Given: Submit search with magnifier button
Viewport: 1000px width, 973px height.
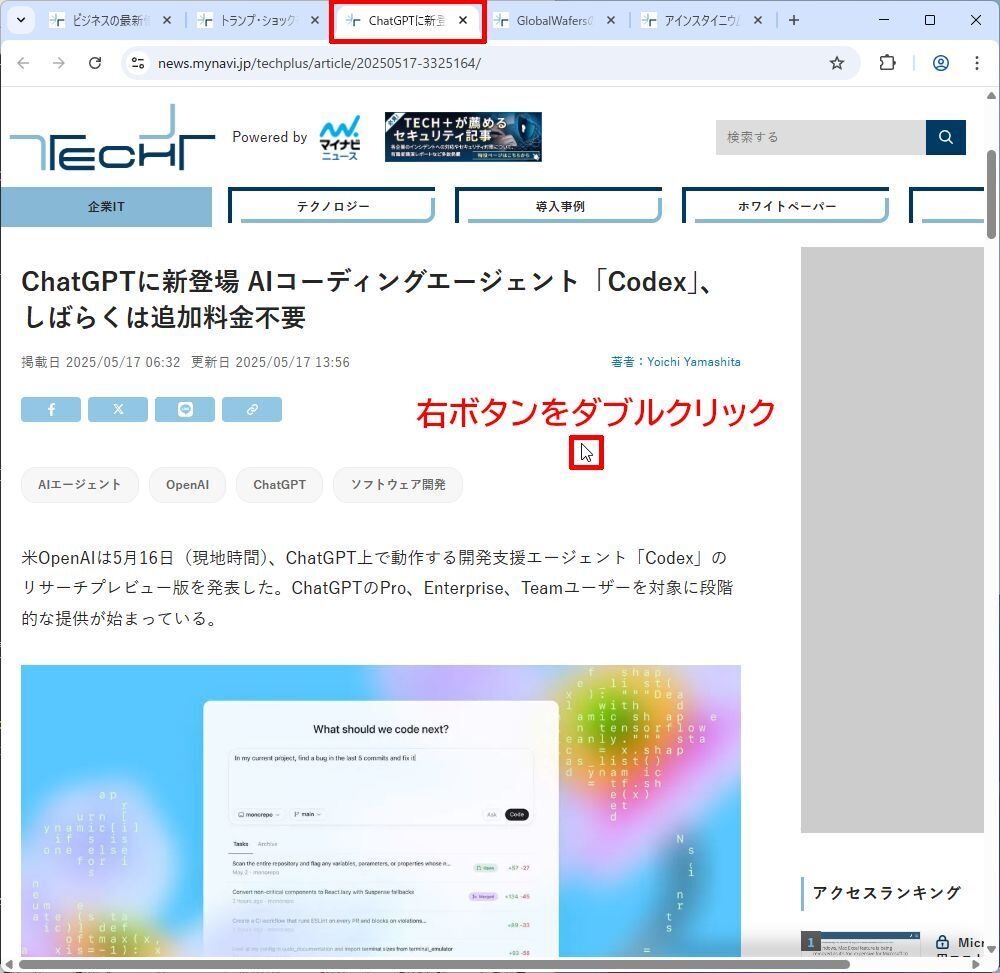Looking at the screenshot, I should pos(946,137).
